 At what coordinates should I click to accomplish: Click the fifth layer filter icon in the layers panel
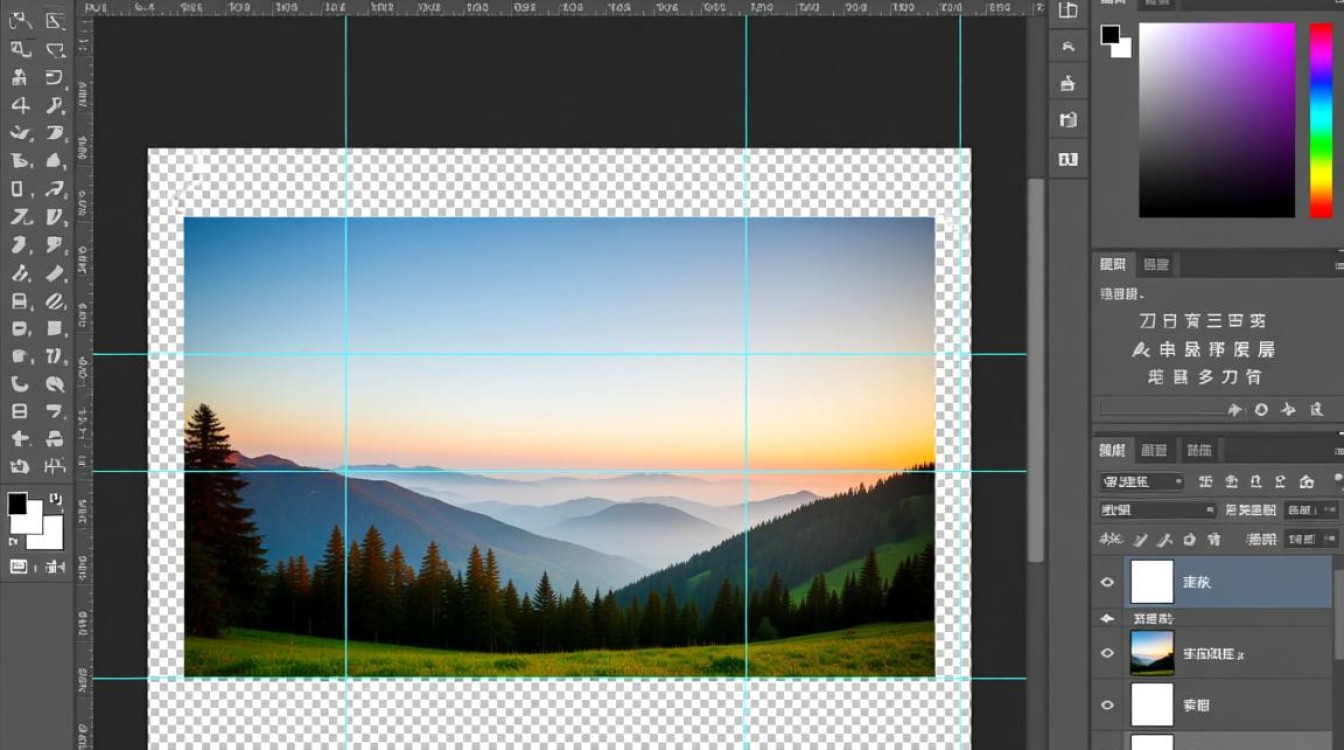(x=1307, y=482)
